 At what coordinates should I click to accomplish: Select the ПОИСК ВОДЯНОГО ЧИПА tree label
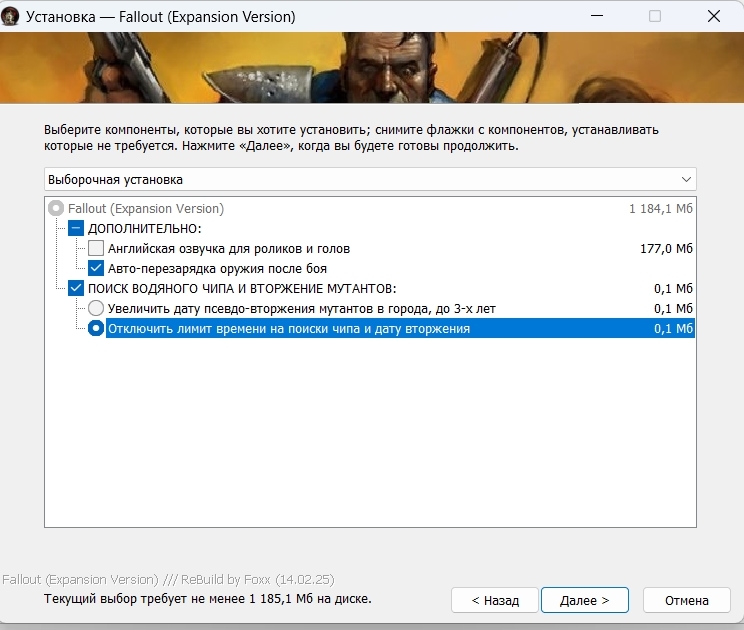(x=242, y=288)
